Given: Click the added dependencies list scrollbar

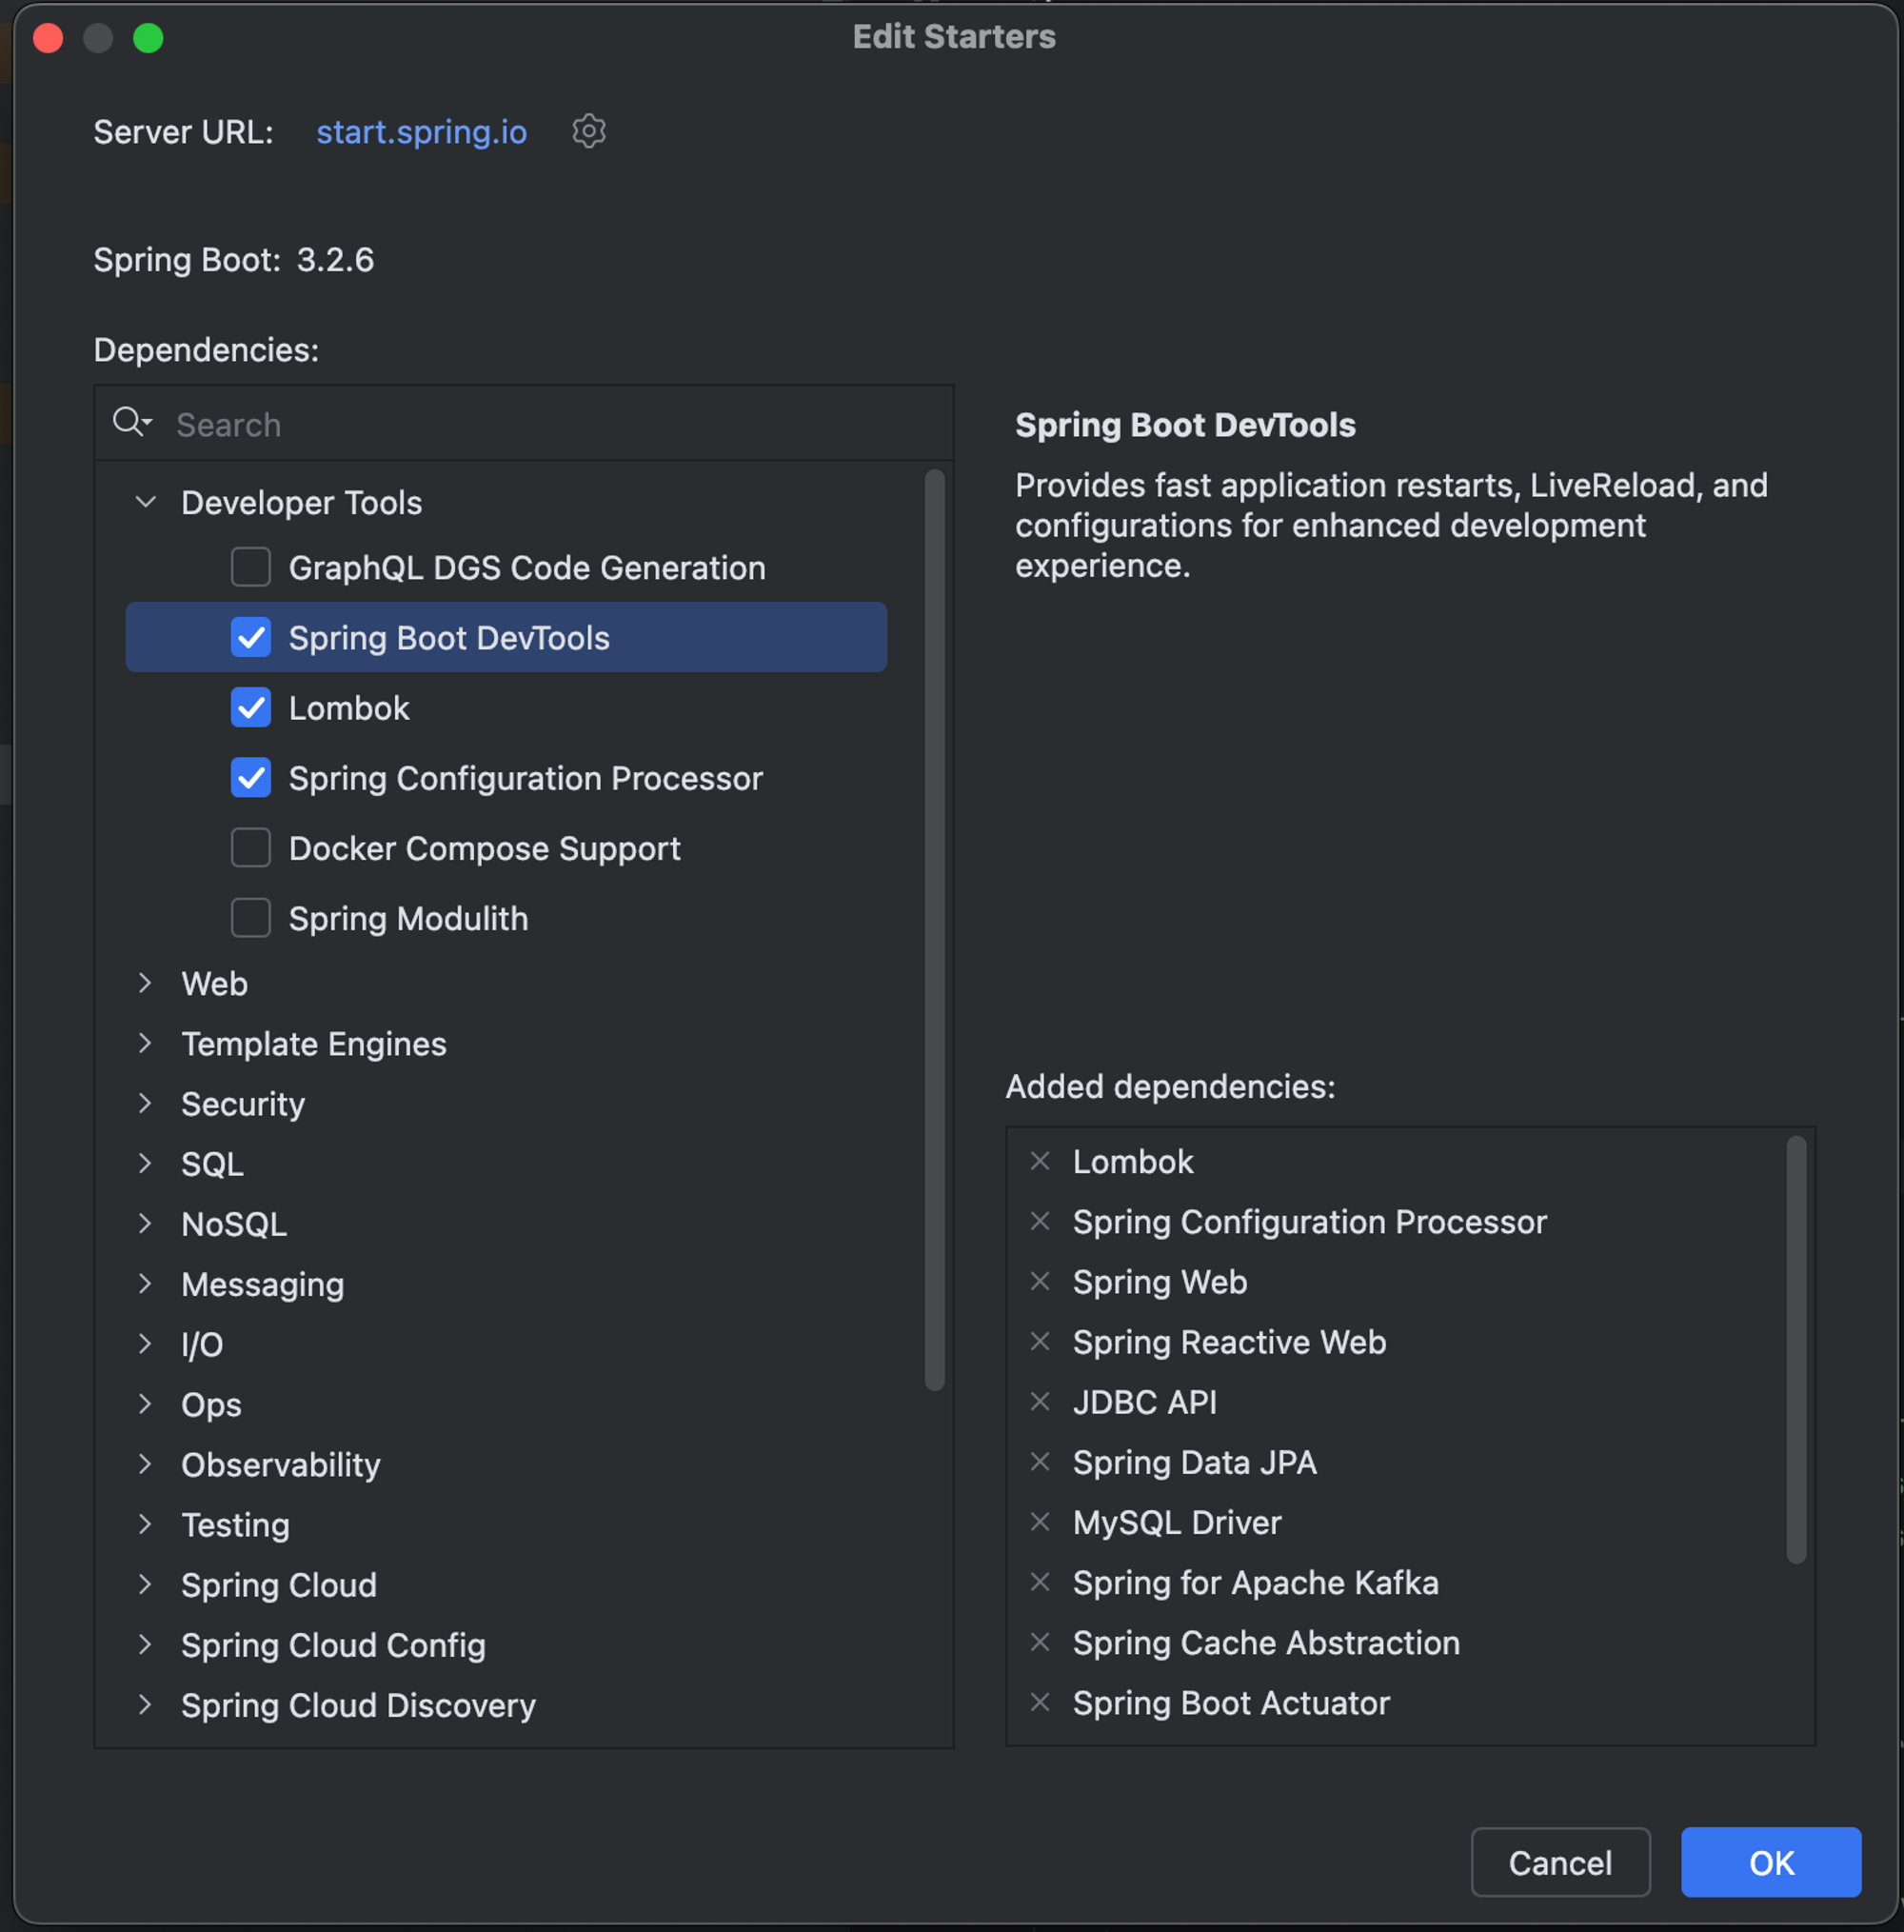Looking at the screenshot, I should (x=1796, y=1350).
